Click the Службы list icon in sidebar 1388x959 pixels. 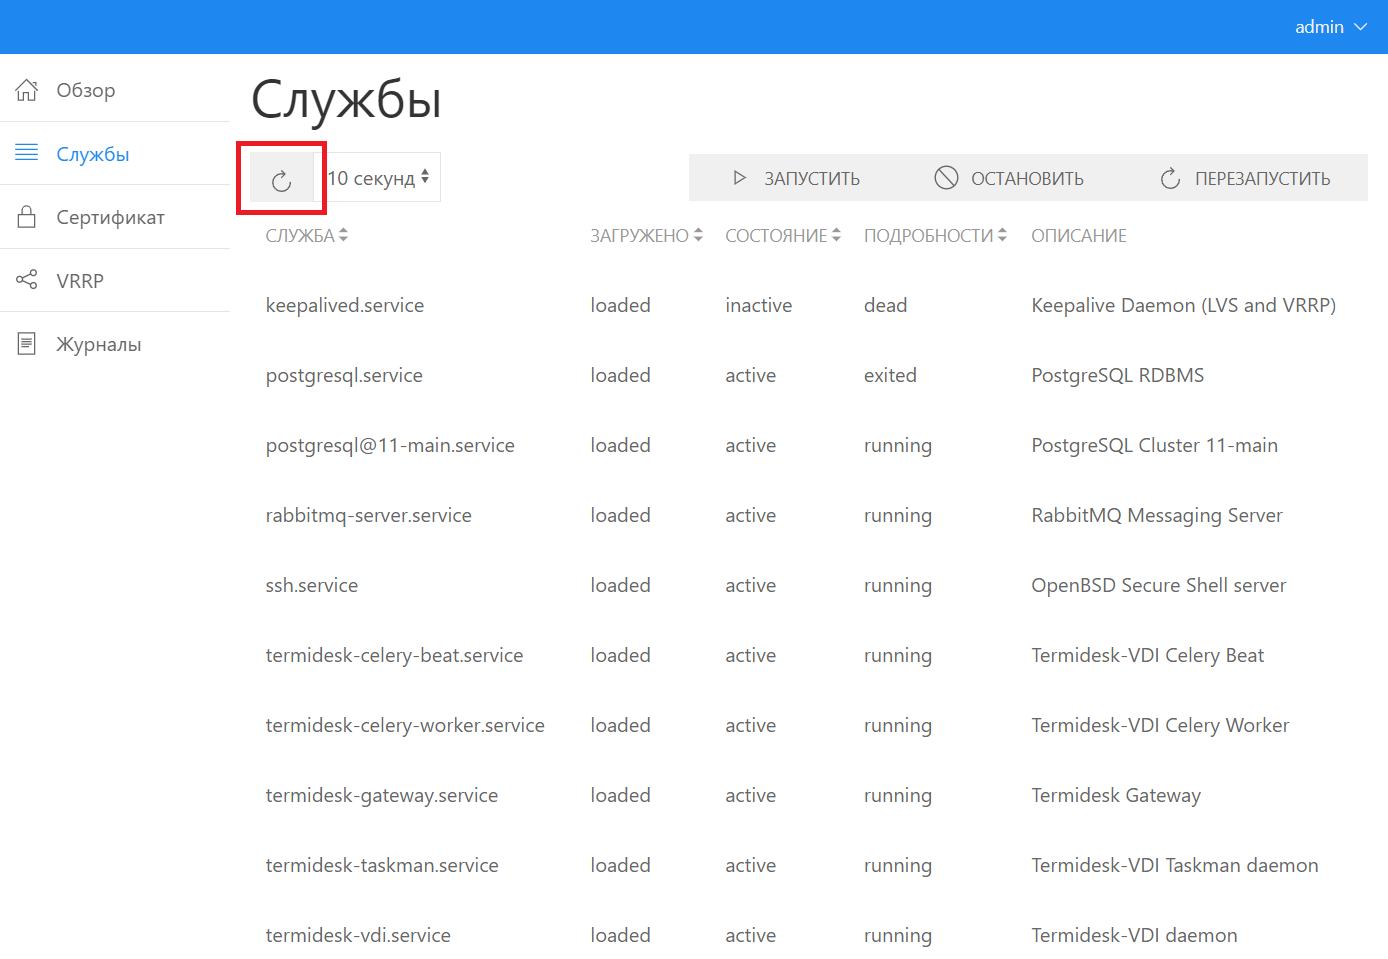27,153
